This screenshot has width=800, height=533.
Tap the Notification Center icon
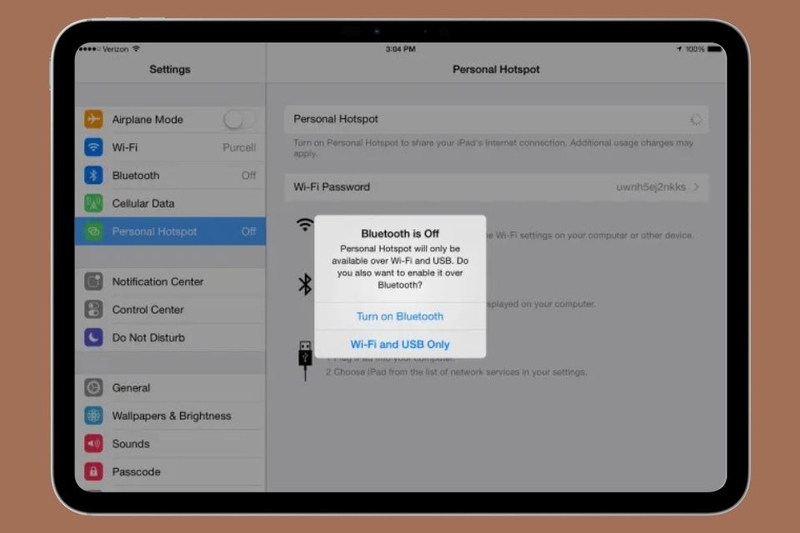[x=93, y=282]
